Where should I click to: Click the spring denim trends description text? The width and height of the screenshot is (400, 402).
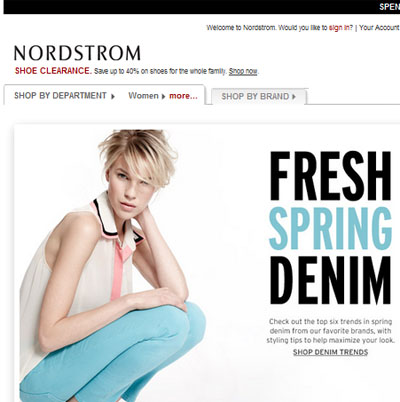(330, 331)
